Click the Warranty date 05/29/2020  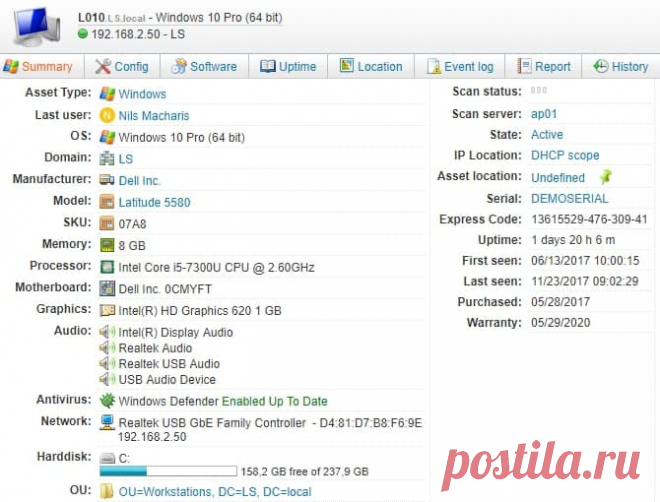pos(561,322)
